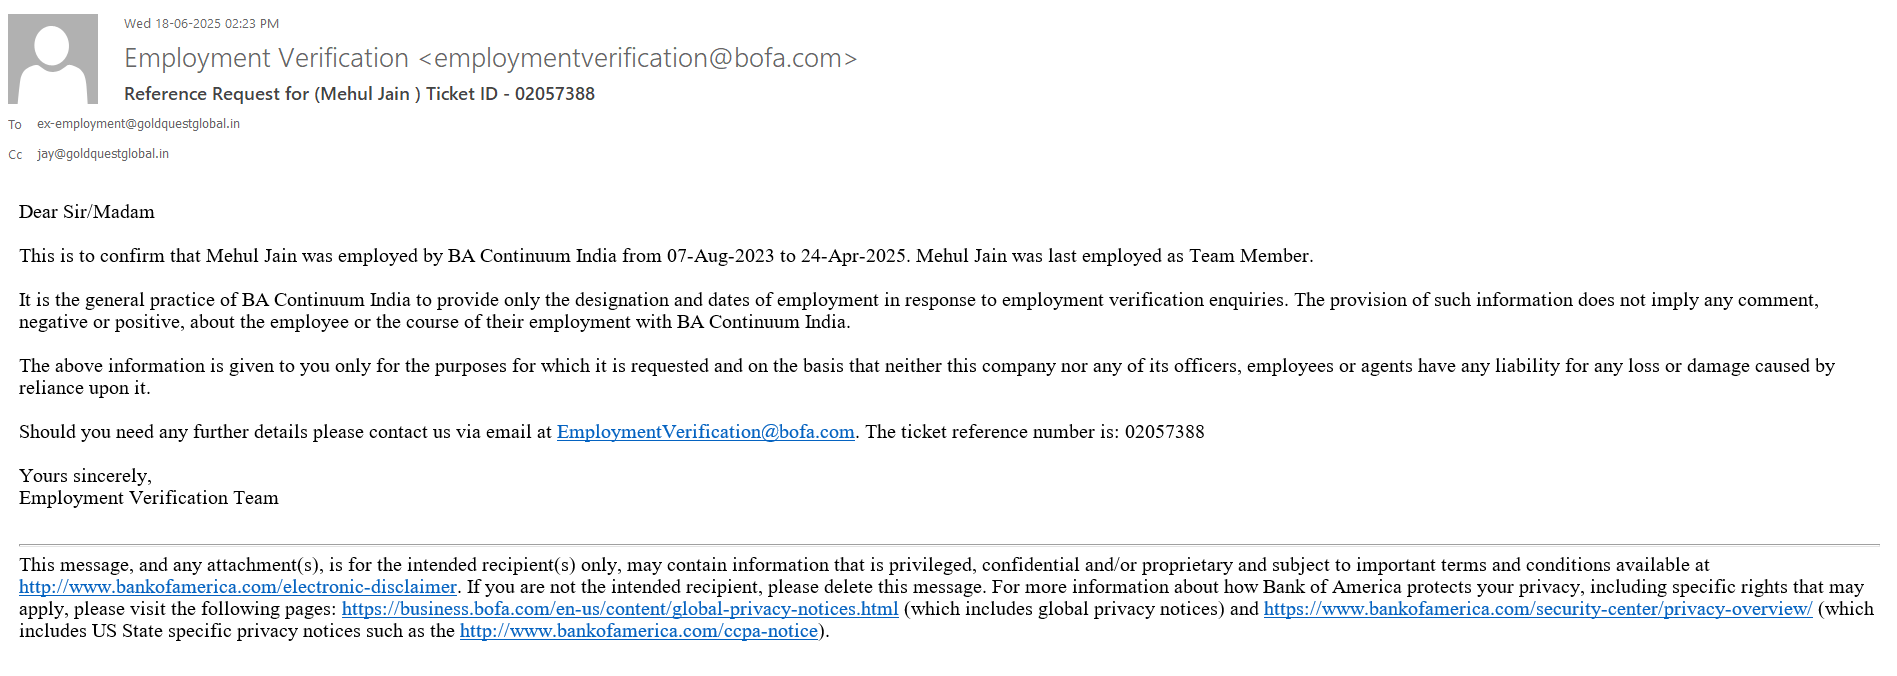Click the email date Wed 18-06-2025
Viewport: 1897px width, 676px height.
coord(201,23)
